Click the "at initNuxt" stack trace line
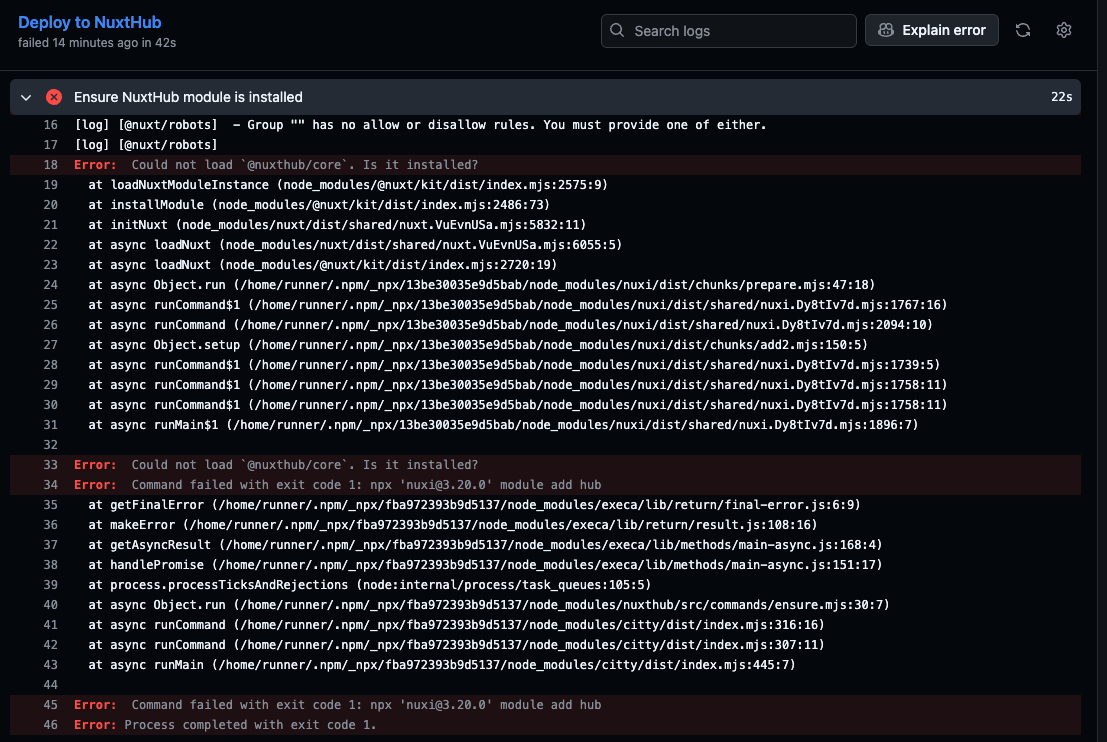 (x=337, y=225)
